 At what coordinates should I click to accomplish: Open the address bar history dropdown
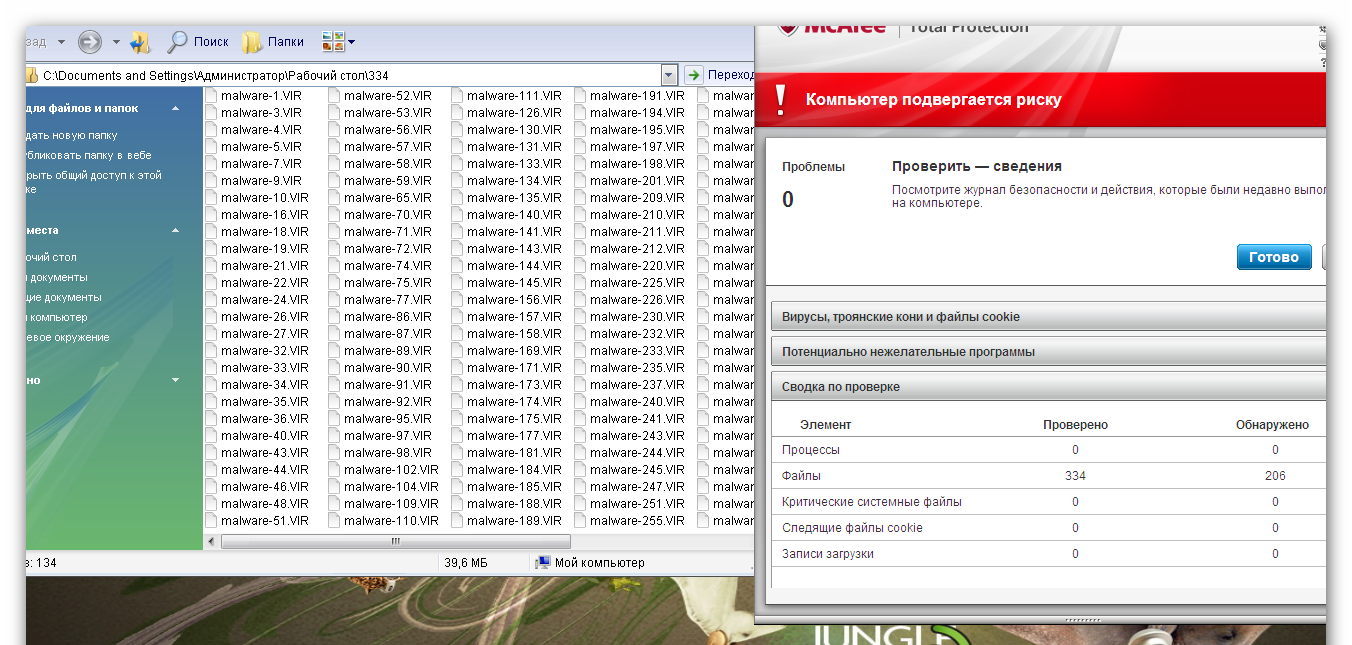pos(669,75)
